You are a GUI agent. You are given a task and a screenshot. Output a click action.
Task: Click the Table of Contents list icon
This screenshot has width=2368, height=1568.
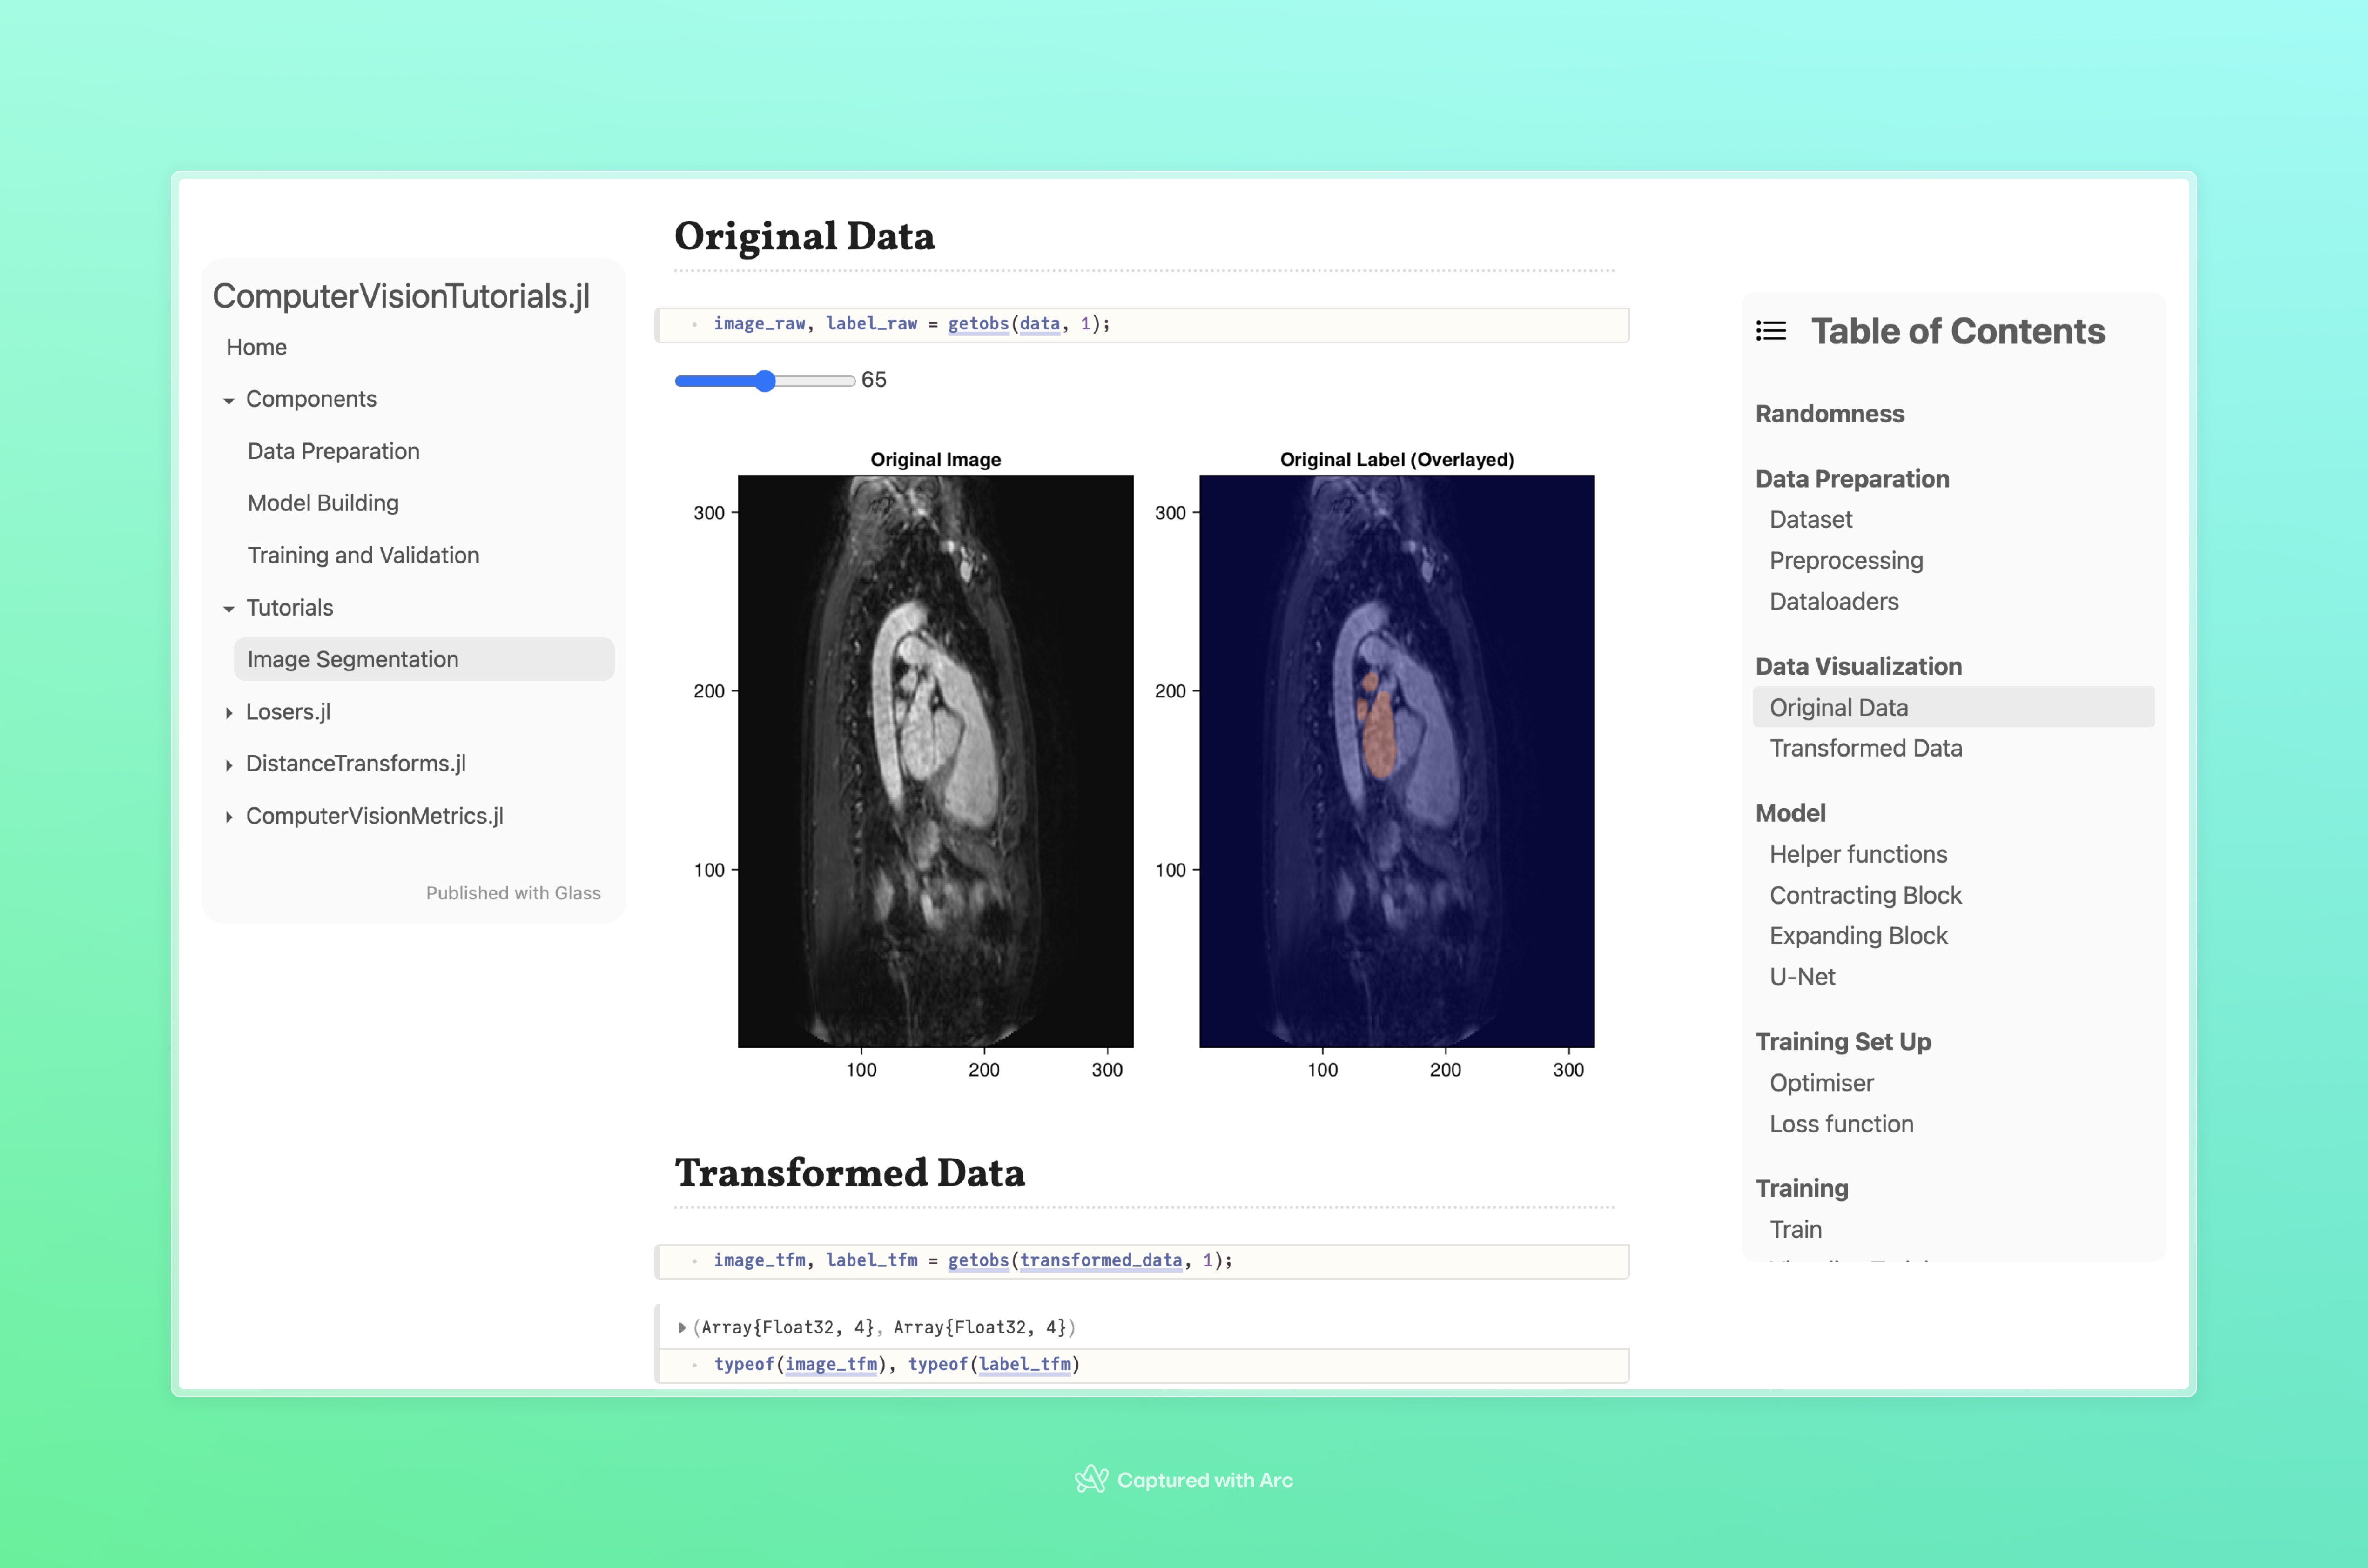coord(1770,331)
